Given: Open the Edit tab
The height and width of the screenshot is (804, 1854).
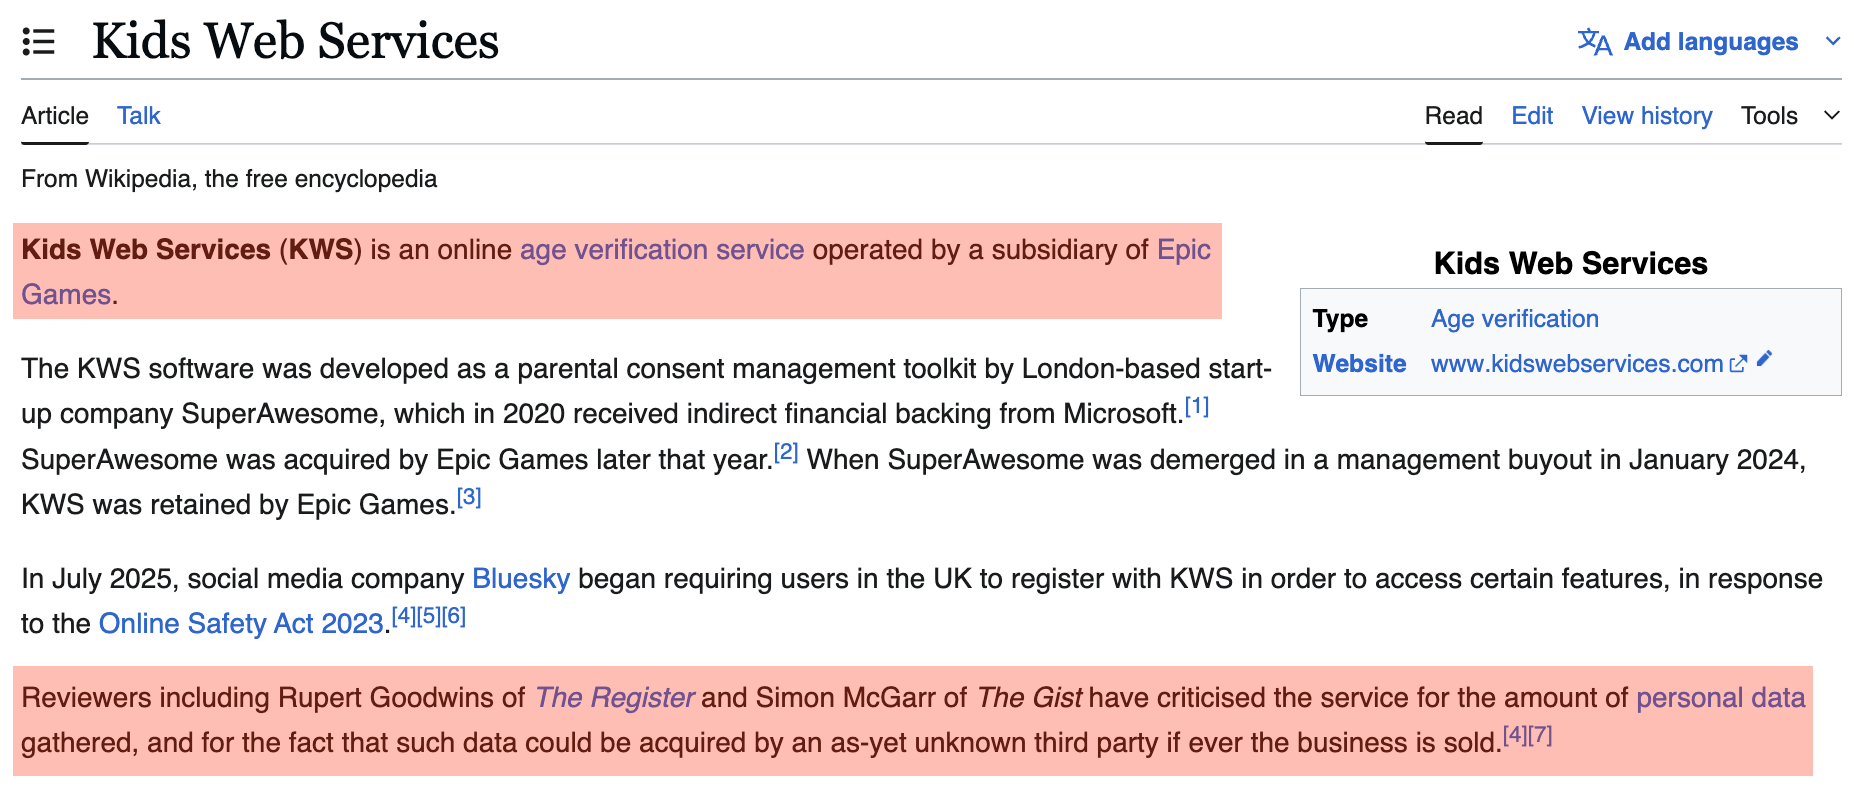Looking at the screenshot, I should click(1531, 116).
